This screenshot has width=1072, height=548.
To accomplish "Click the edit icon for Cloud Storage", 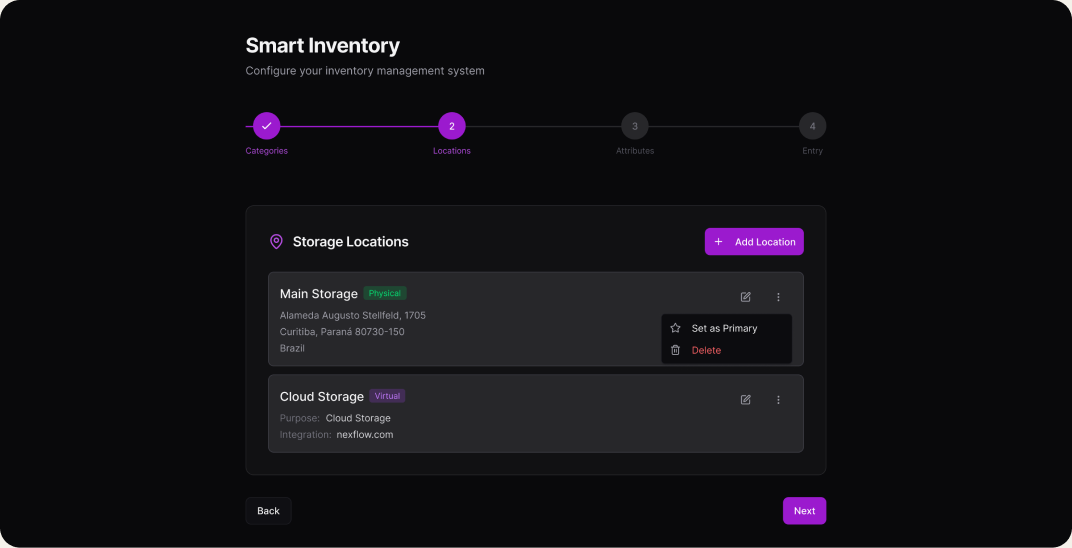I will (745, 400).
